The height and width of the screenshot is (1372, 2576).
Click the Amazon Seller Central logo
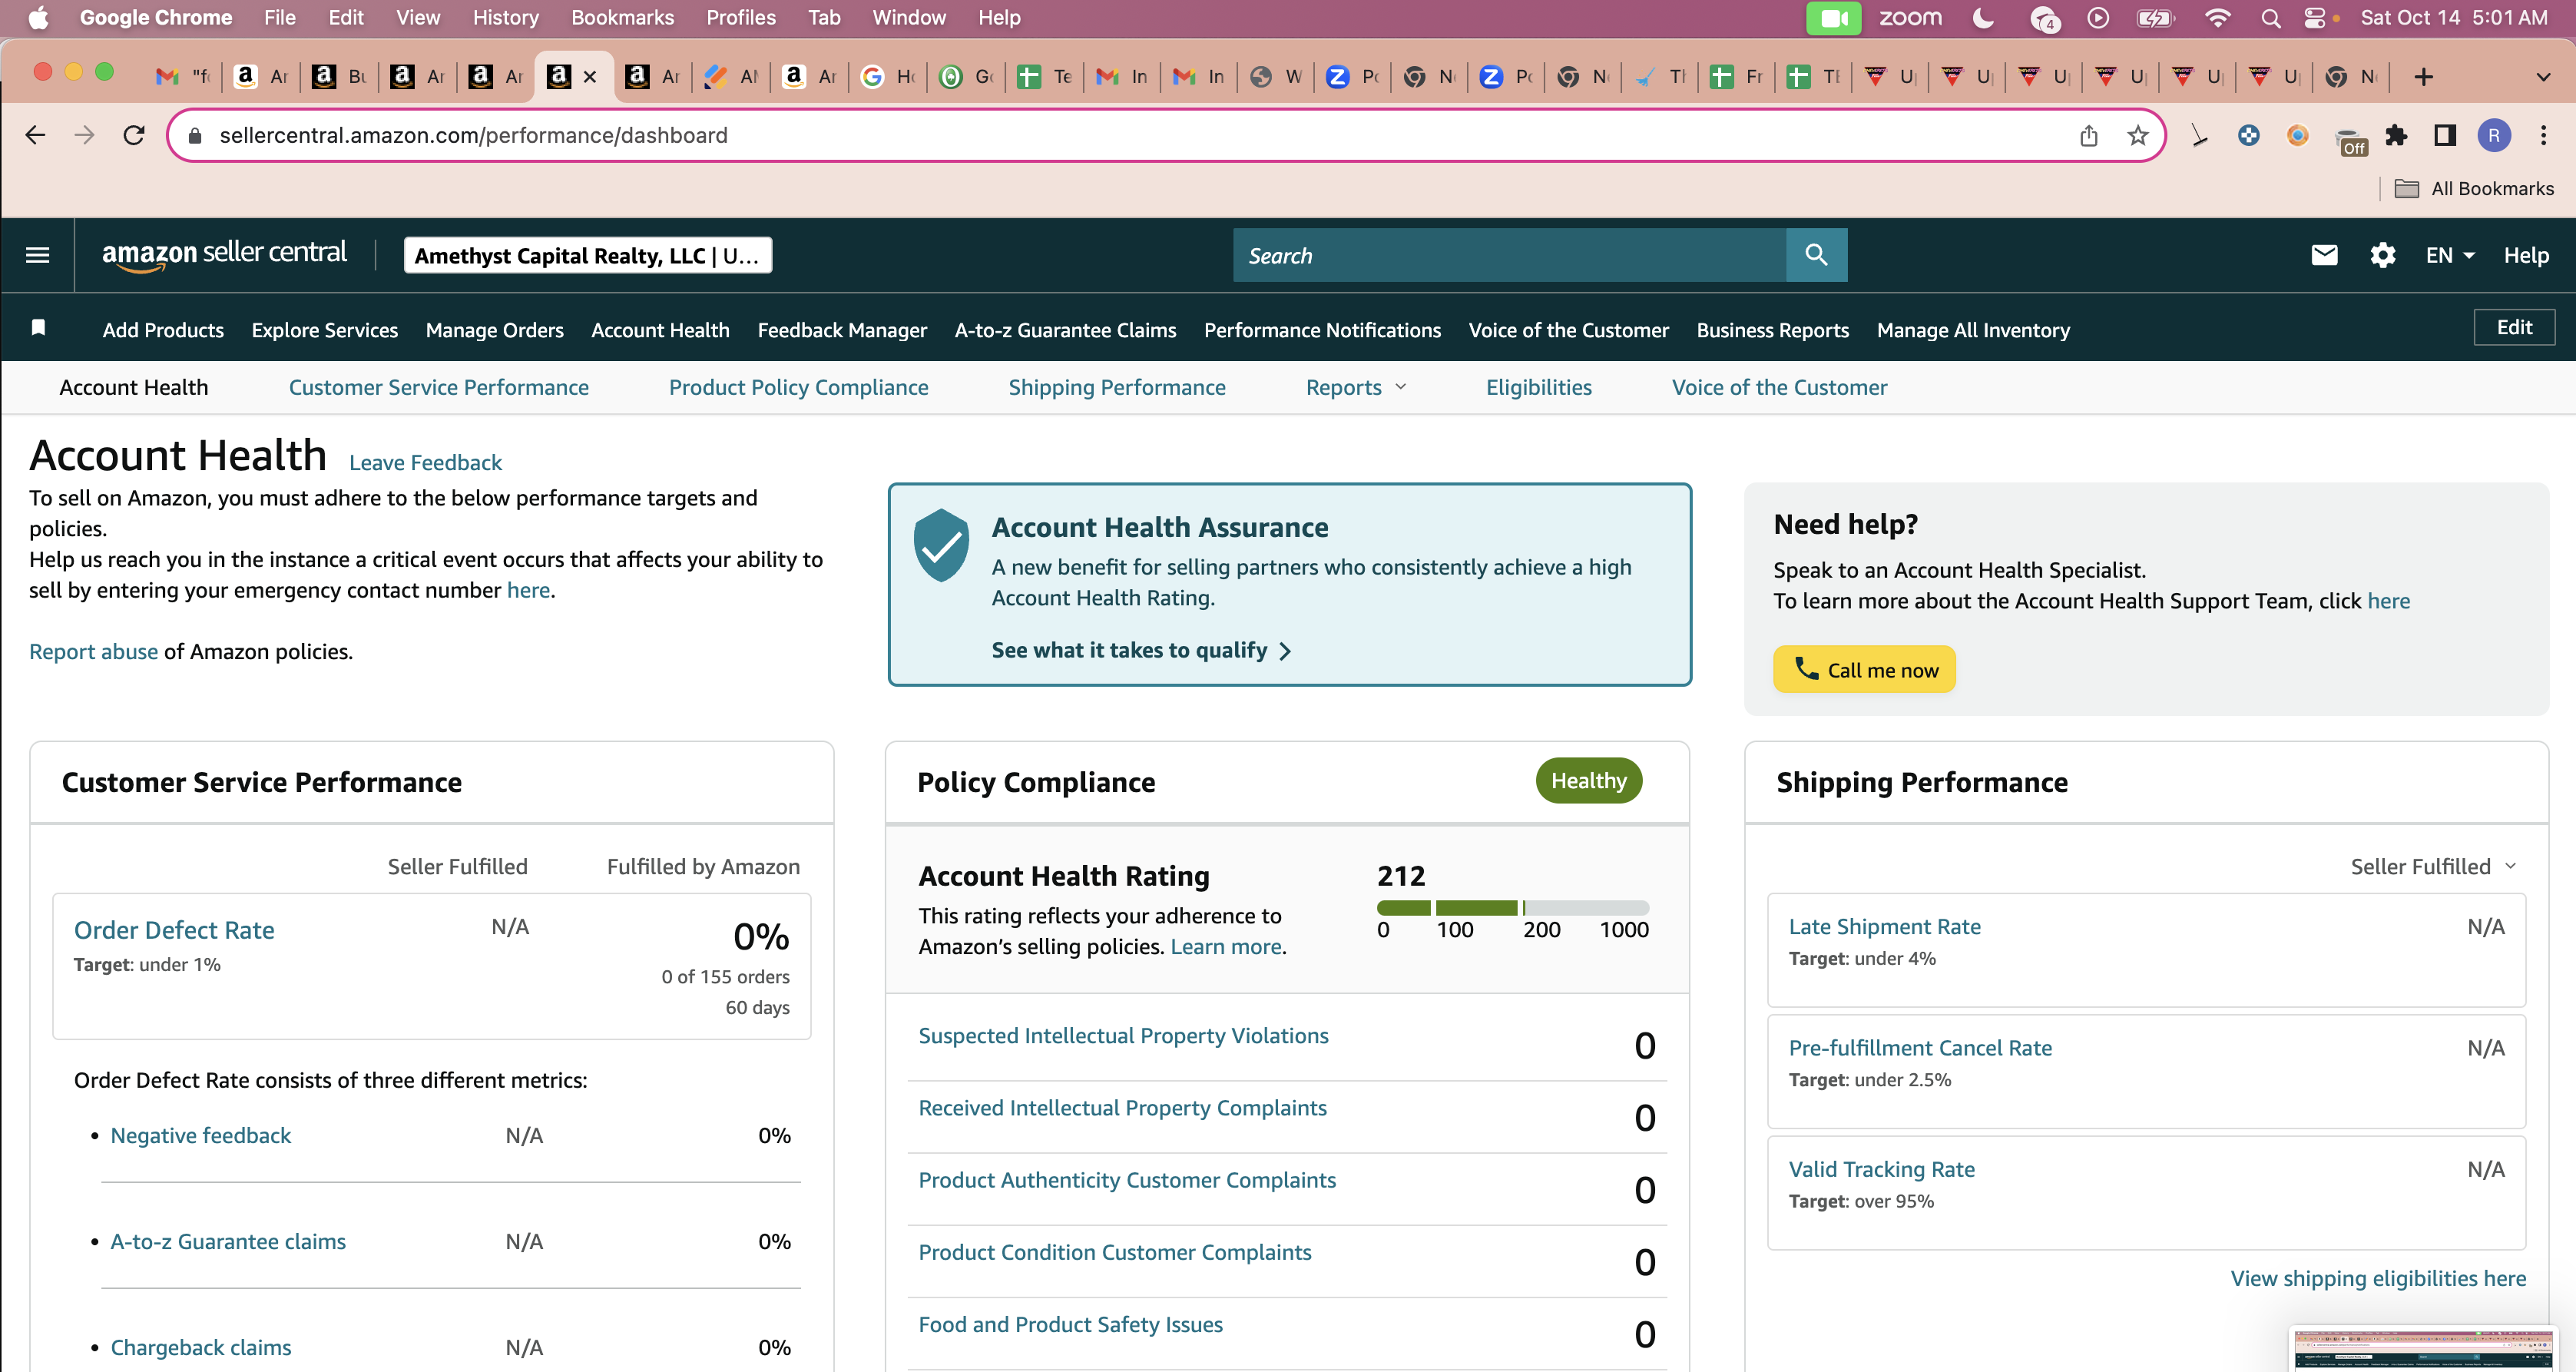point(224,254)
